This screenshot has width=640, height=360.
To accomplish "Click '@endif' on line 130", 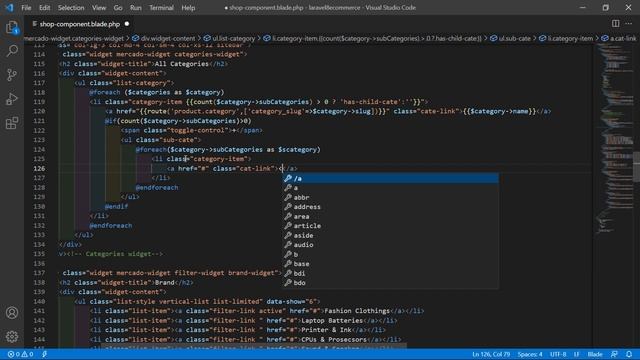I will 116,207.
